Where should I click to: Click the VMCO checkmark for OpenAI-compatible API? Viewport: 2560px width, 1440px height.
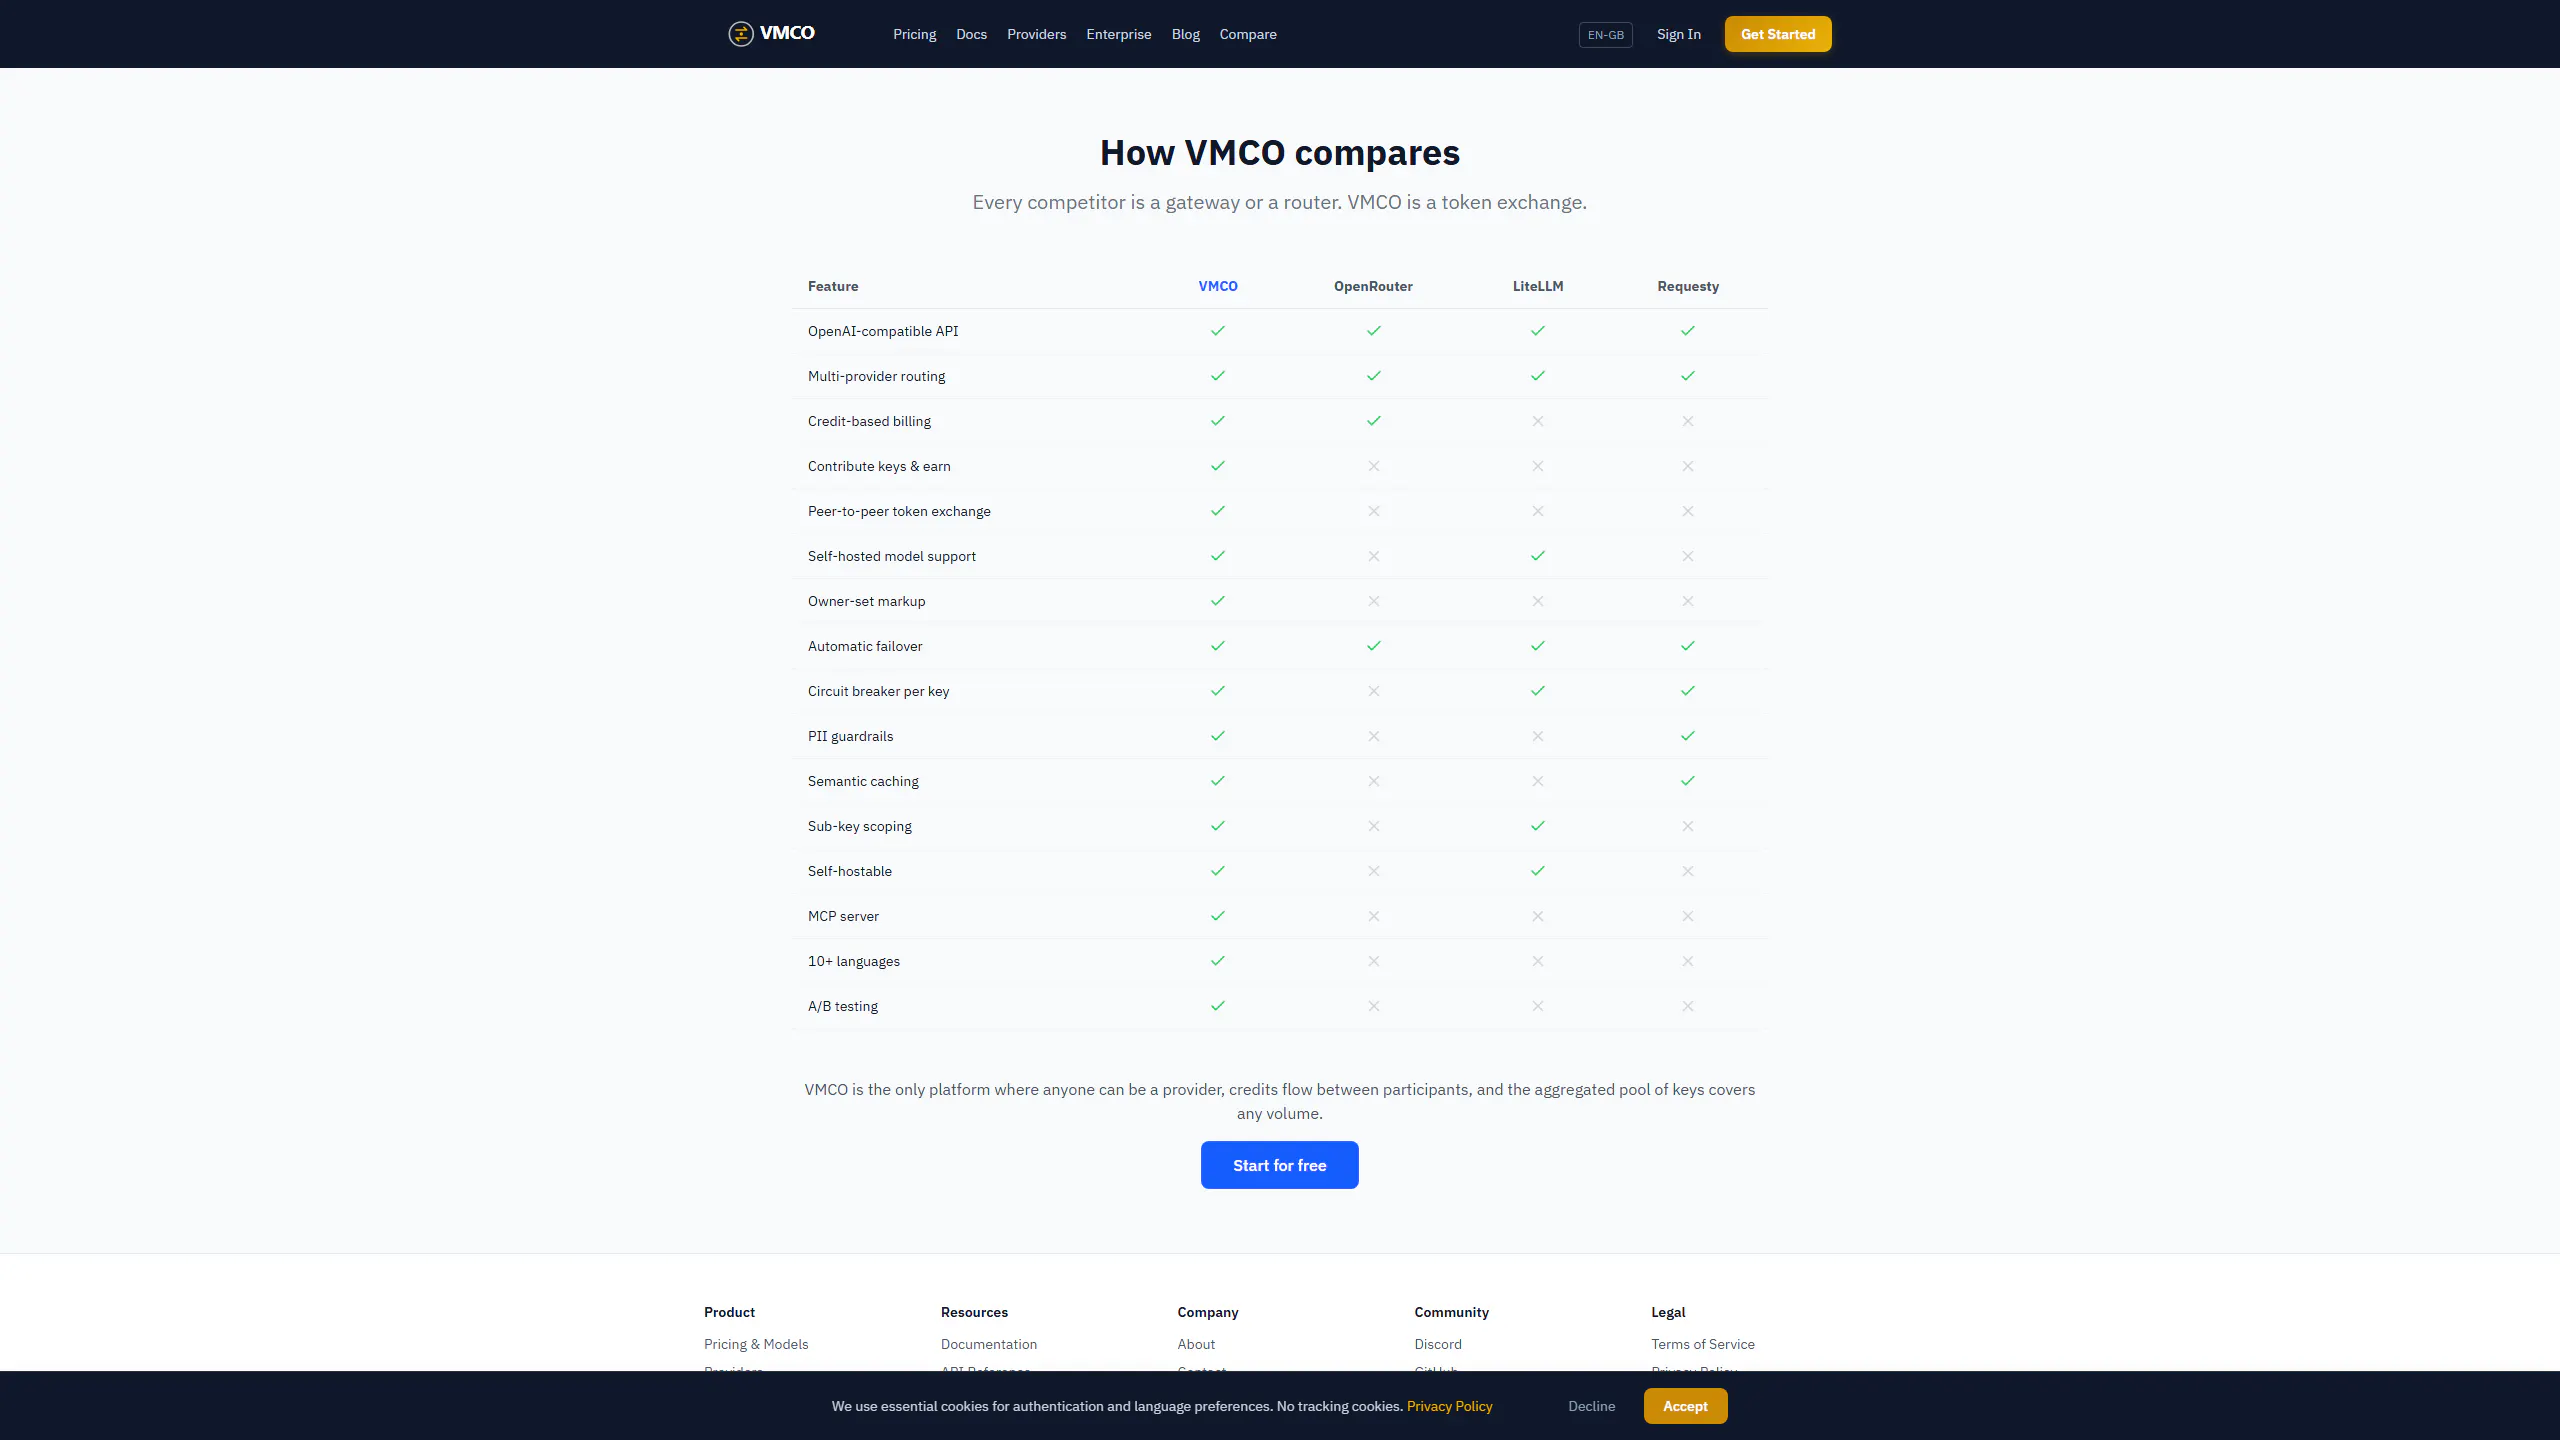[1218, 331]
